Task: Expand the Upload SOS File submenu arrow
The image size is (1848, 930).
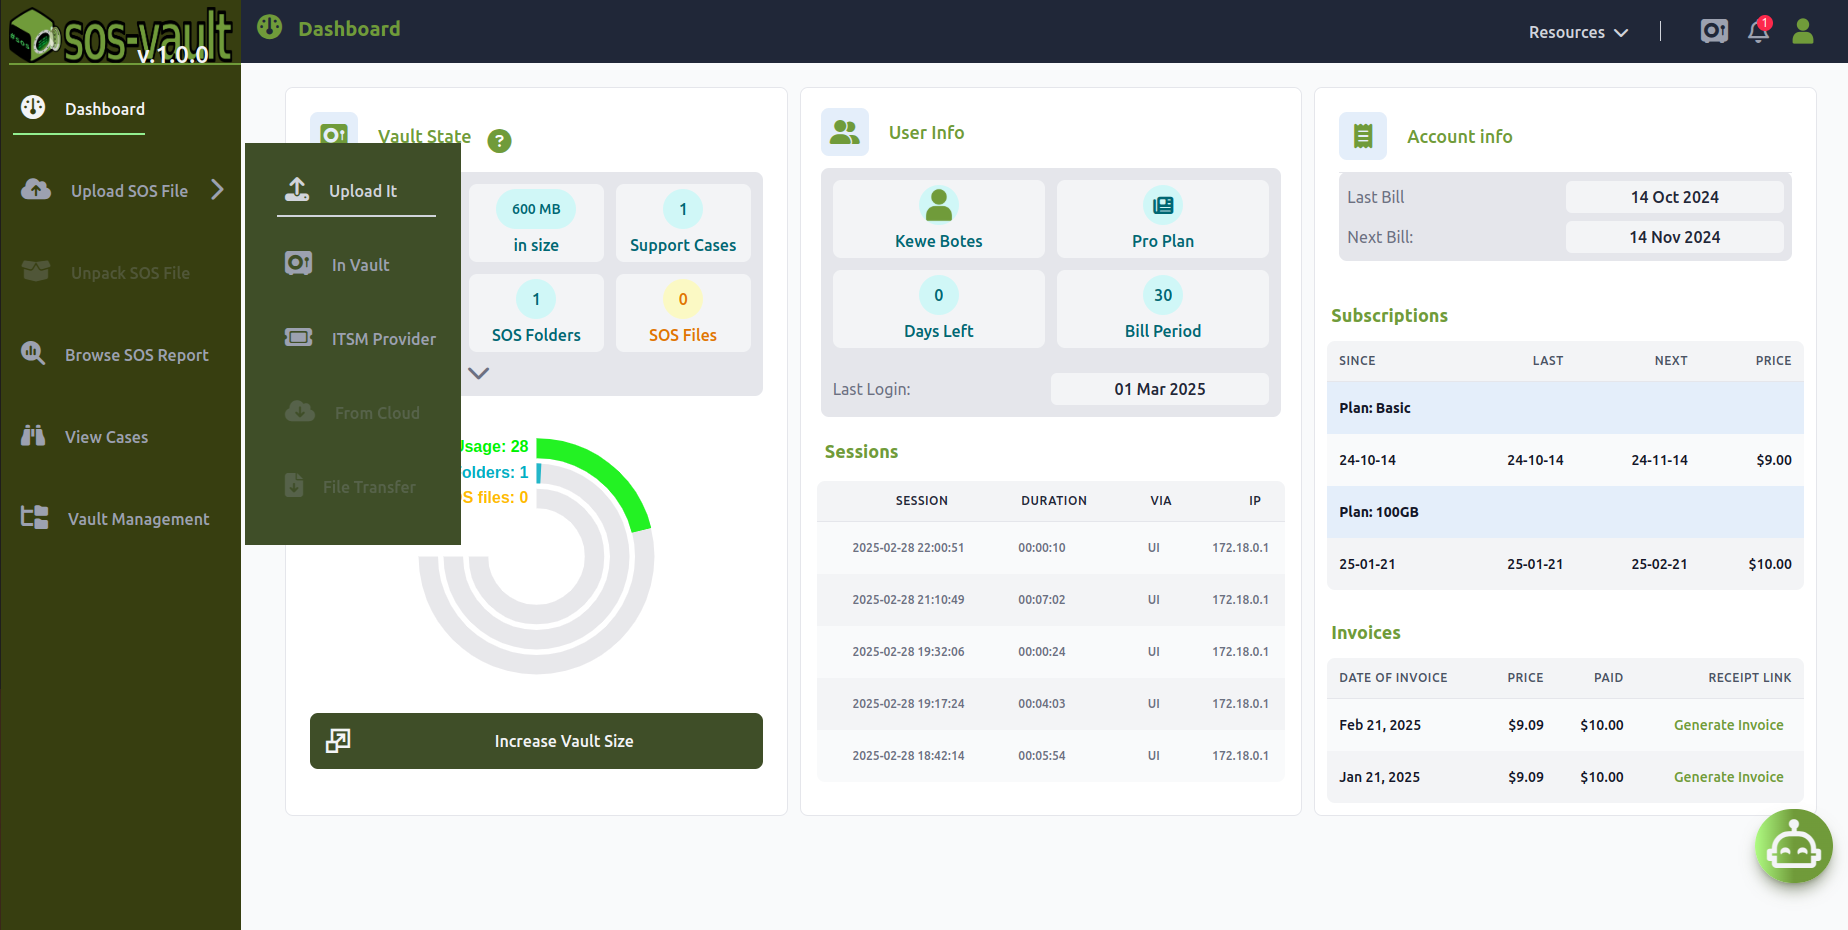Action: coord(217,190)
